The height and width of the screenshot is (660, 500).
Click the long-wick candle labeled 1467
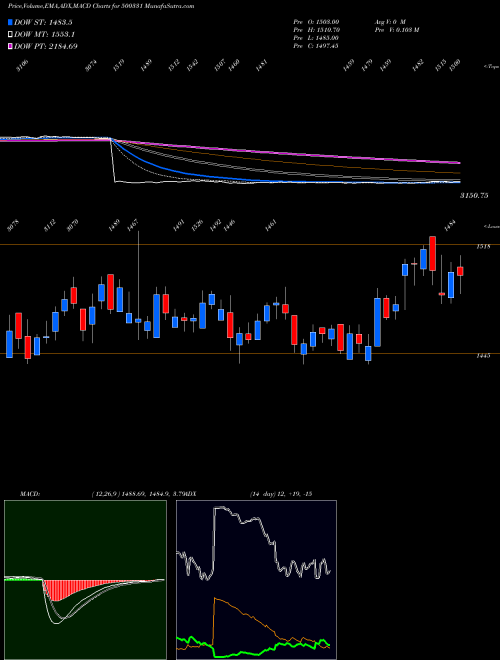pyautogui.click(x=138, y=285)
